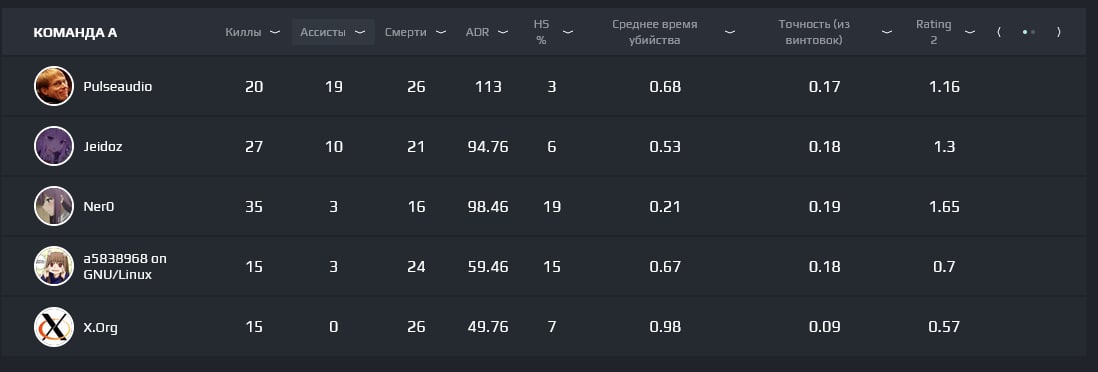Sort by Смерти column chevron
The image size is (1098, 372).
tap(440, 32)
